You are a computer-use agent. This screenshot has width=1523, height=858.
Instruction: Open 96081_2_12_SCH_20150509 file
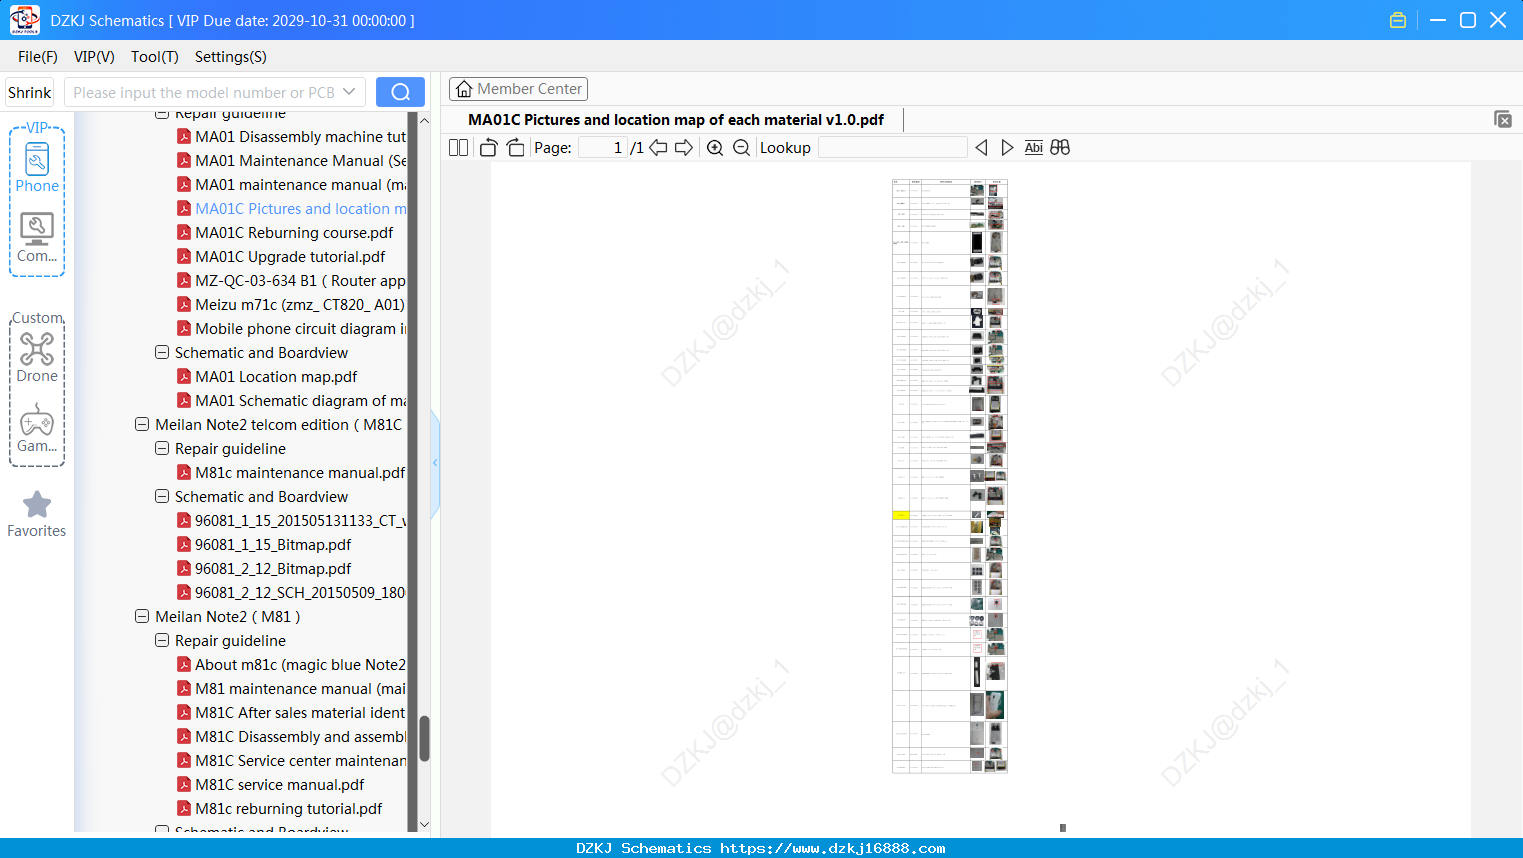300,593
